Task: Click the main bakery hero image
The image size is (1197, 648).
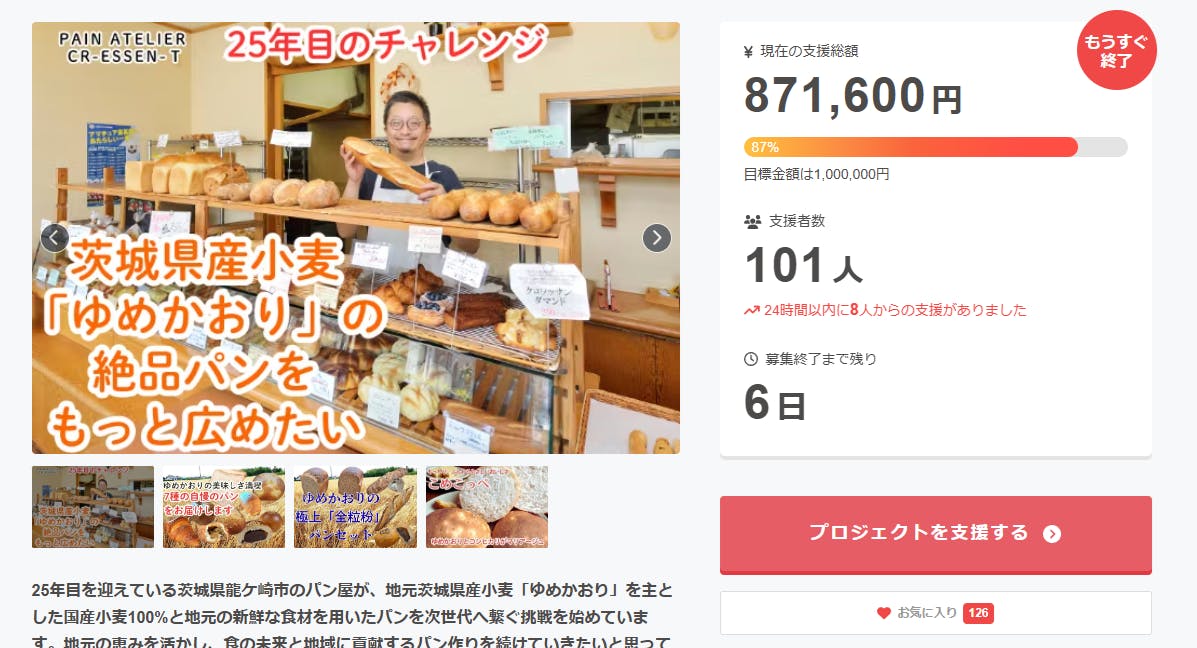Action: point(356,238)
